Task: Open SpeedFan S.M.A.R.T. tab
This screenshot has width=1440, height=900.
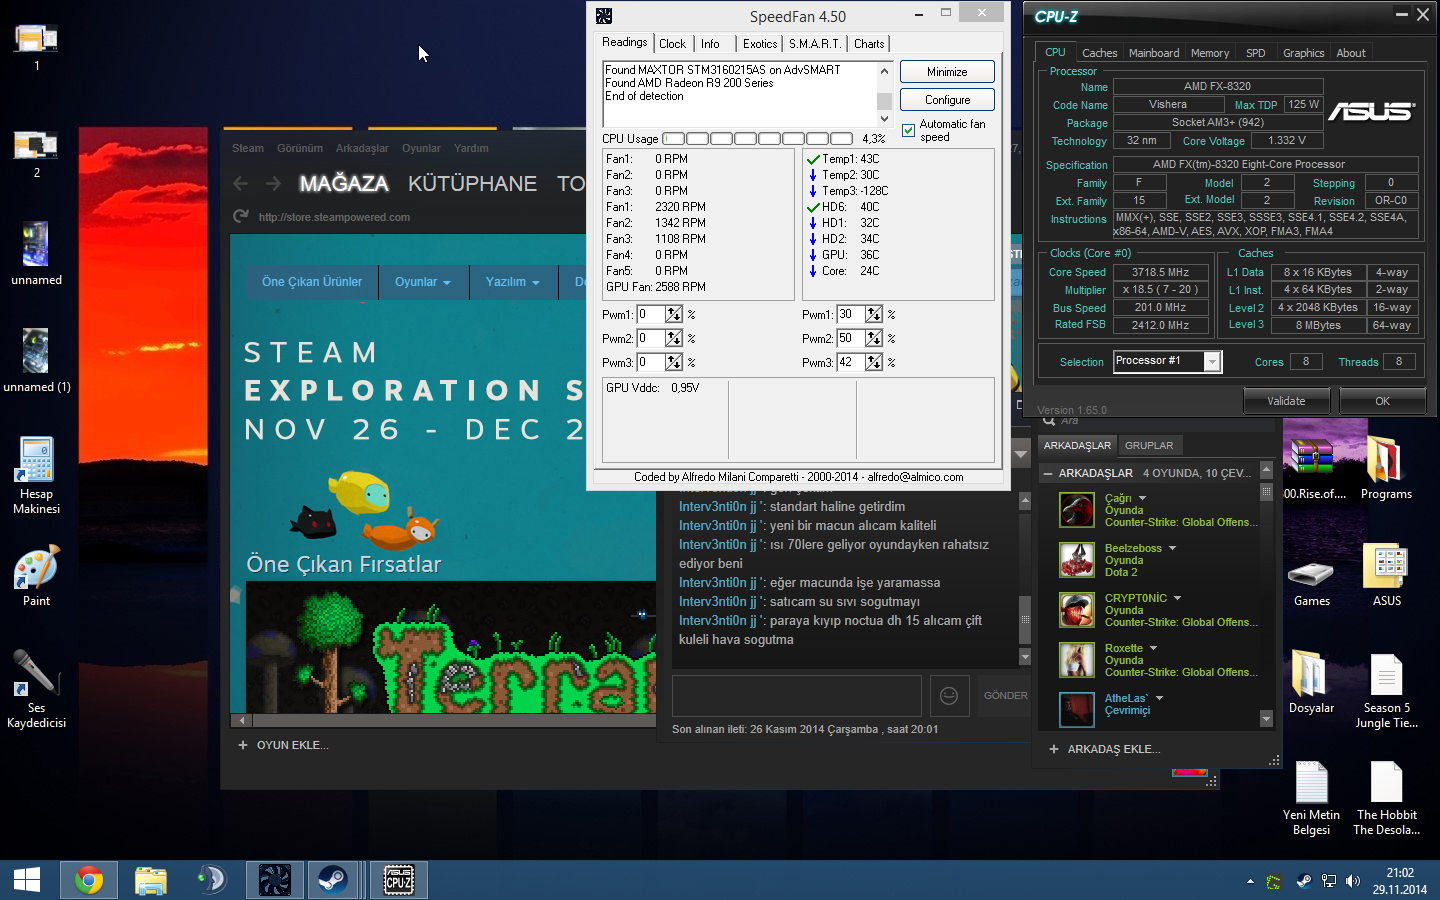Action: (x=814, y=44)
